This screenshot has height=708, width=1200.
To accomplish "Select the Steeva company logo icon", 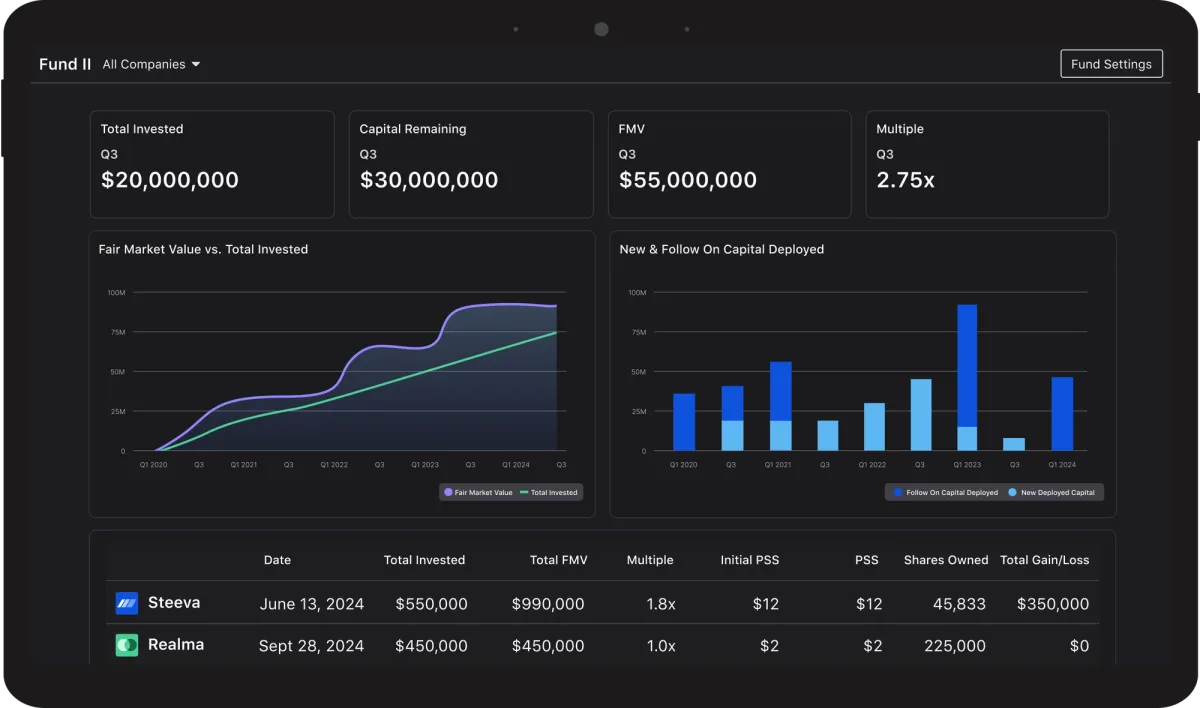I will pos(126,603).
